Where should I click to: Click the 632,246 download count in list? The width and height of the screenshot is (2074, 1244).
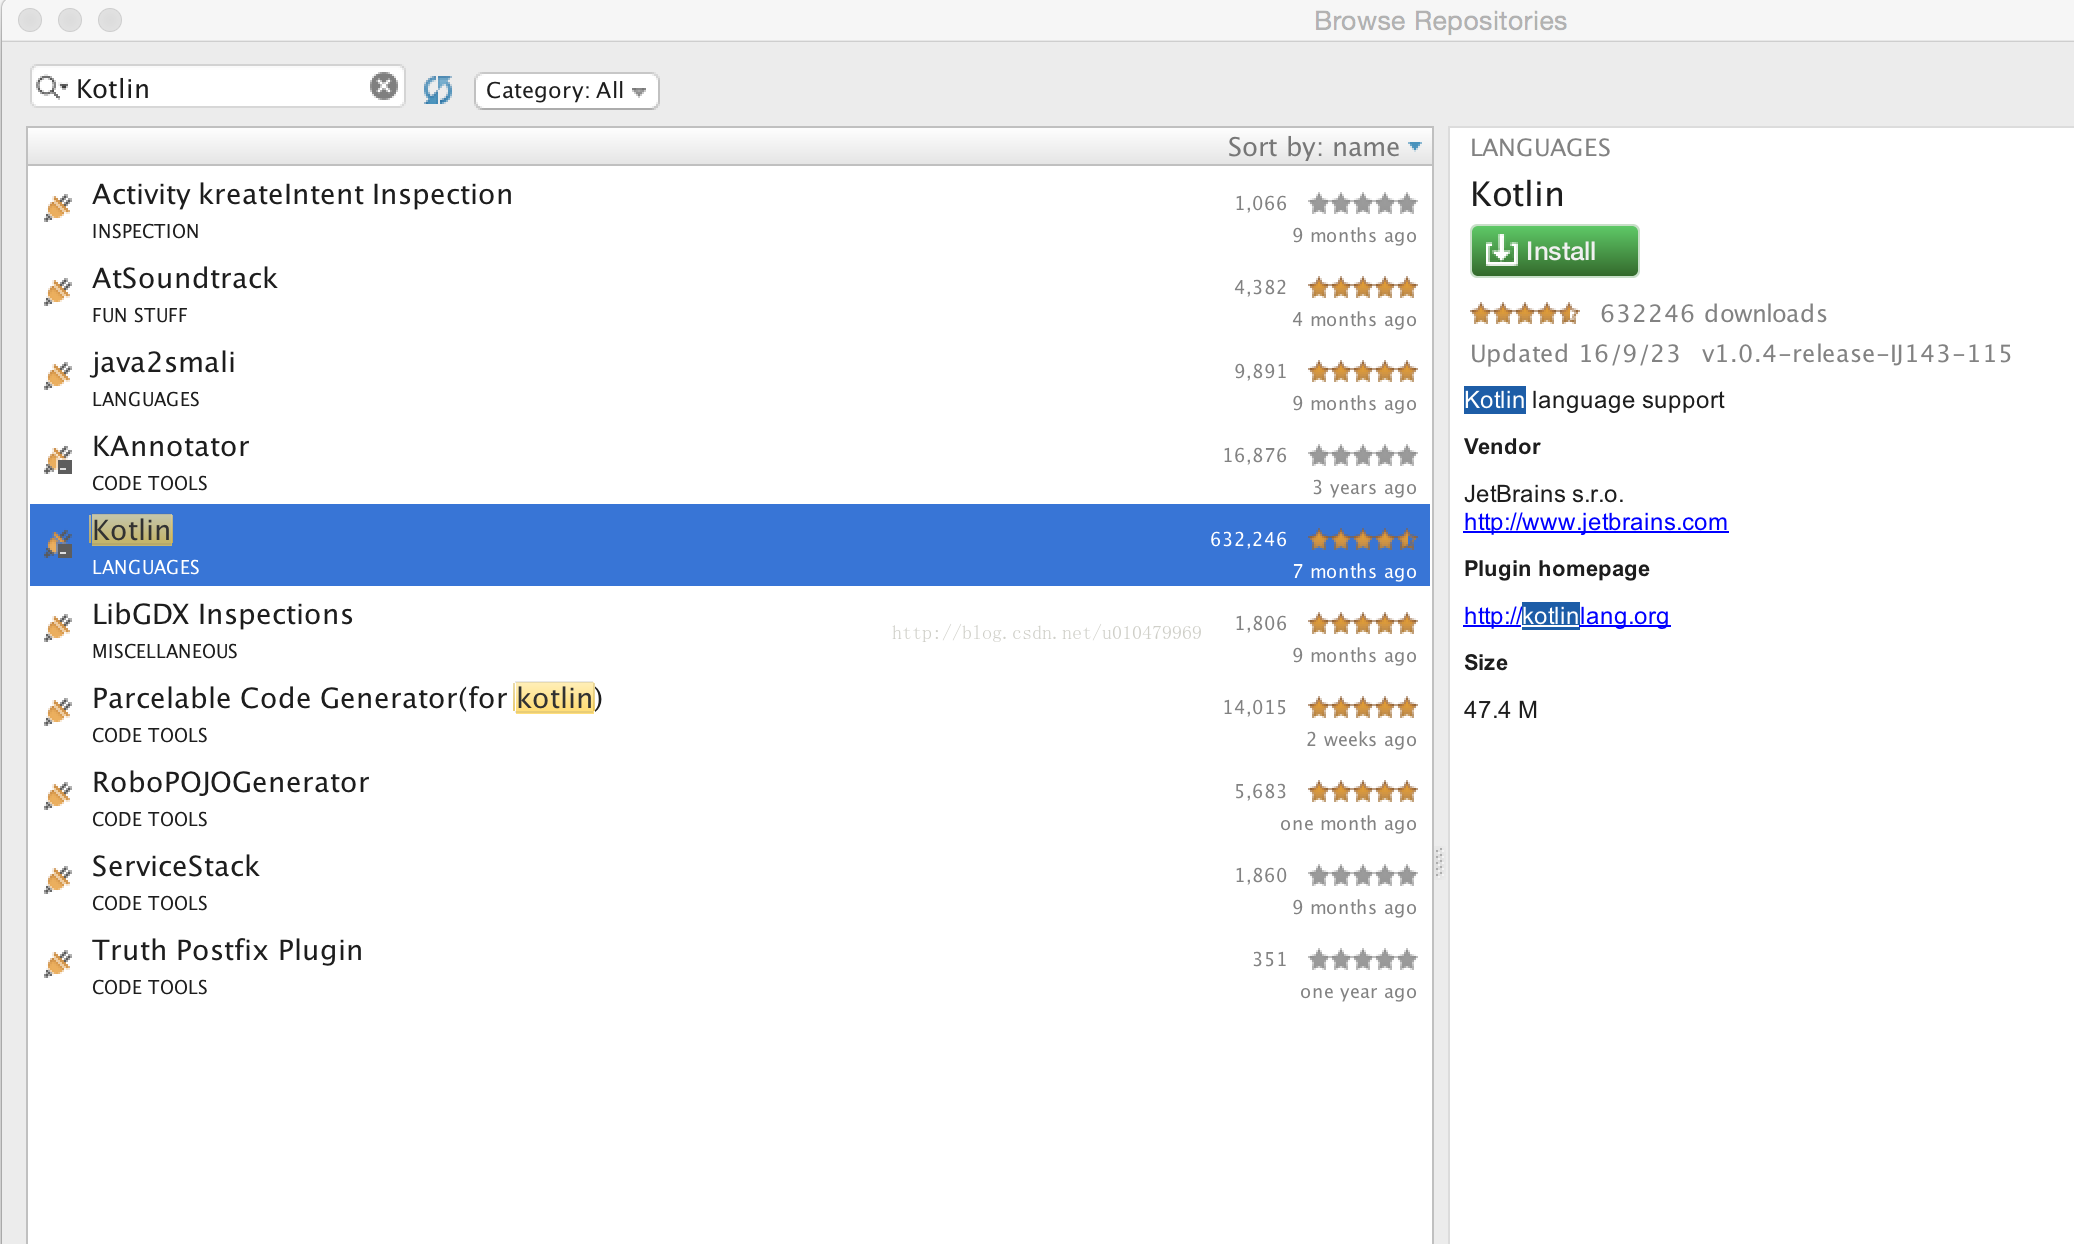coord(1248,540)
